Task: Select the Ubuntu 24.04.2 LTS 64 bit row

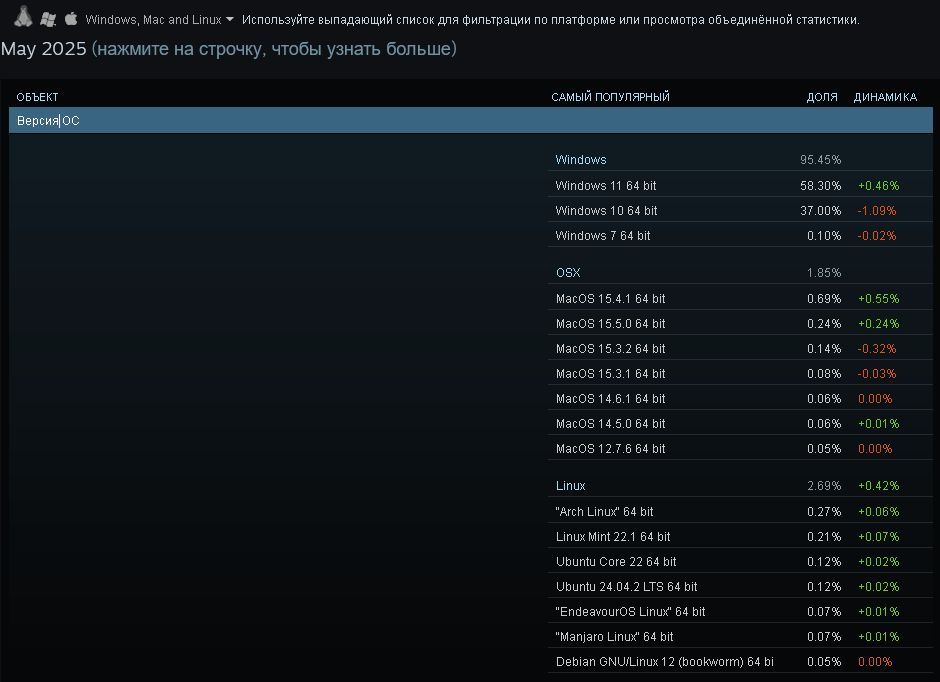Action: tap(740, 587)
